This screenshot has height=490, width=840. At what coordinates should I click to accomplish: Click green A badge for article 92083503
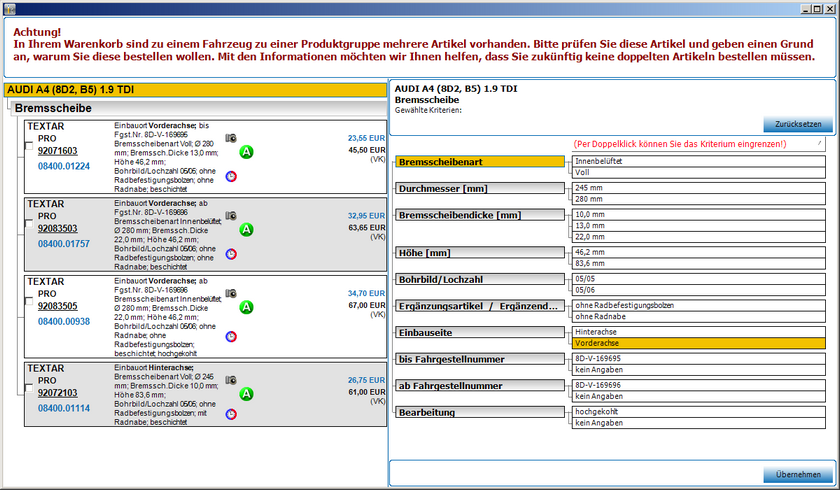pos(246,230)
